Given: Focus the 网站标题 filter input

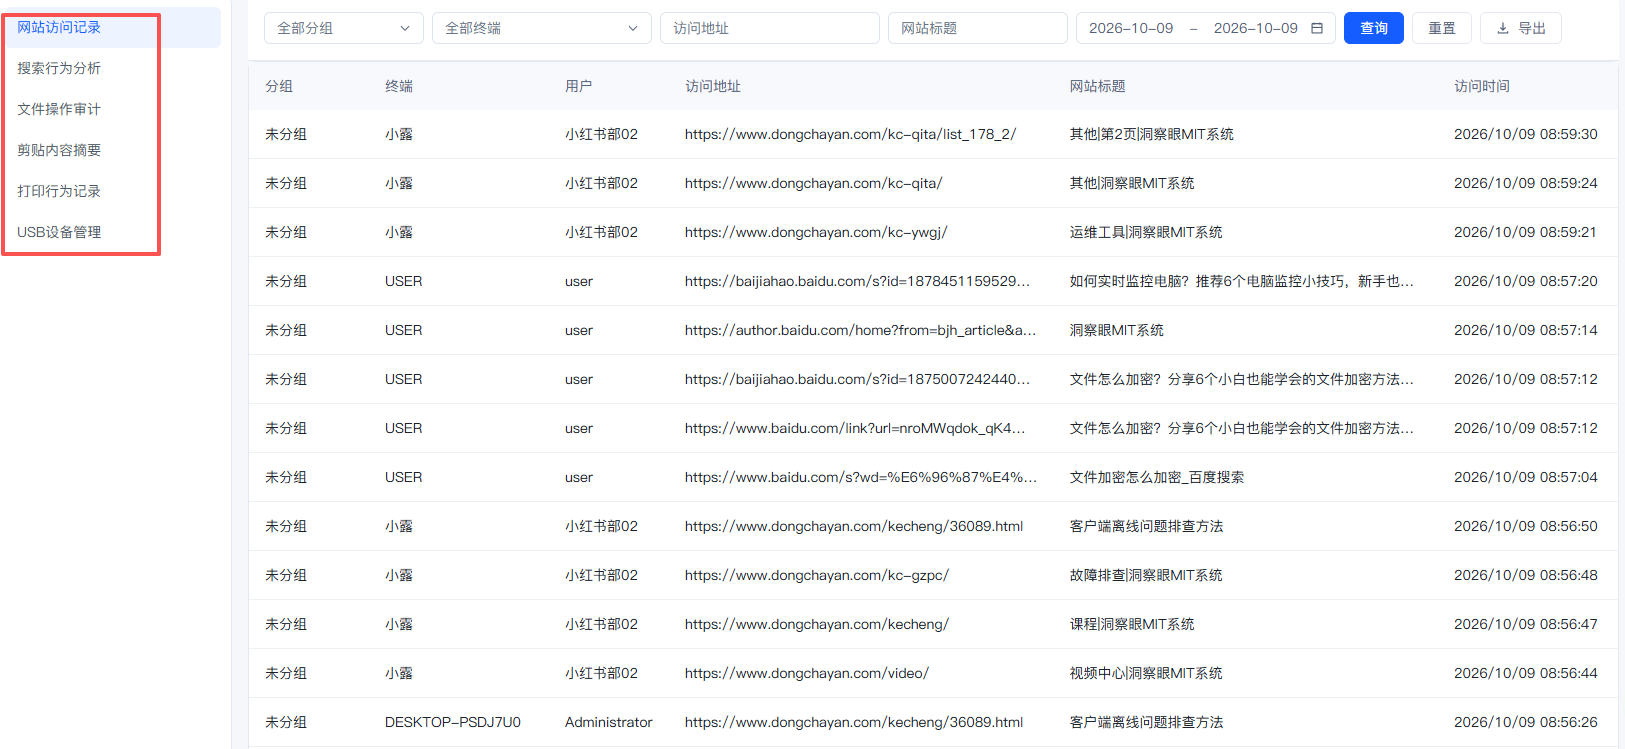Looking at the screenshot, I should point(978,28).
